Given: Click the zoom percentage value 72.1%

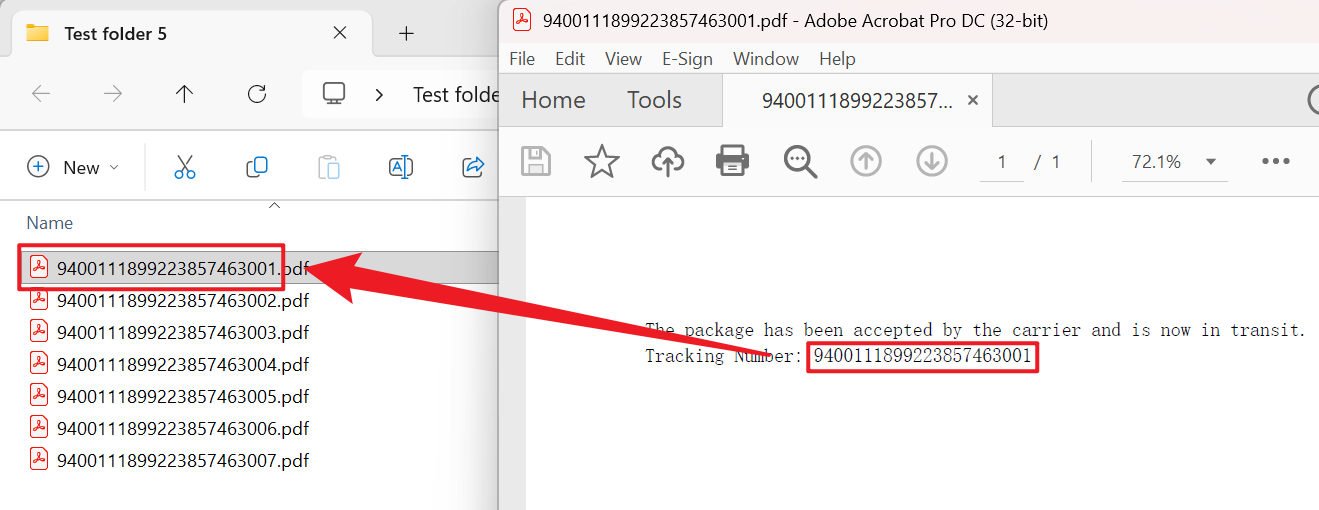Looking at the screenshot, I should [x=1156, y=161].
